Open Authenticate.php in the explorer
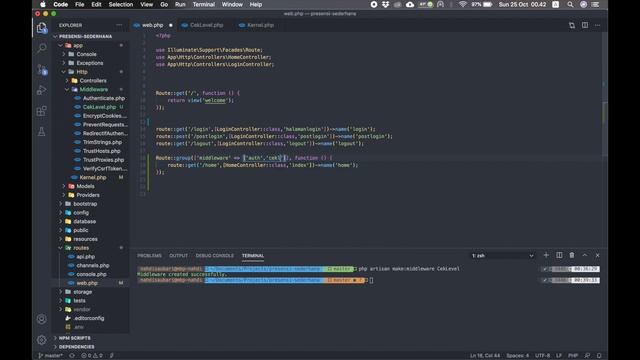The width and height of the screenshot is (640, 360). [x=104, y=98]
